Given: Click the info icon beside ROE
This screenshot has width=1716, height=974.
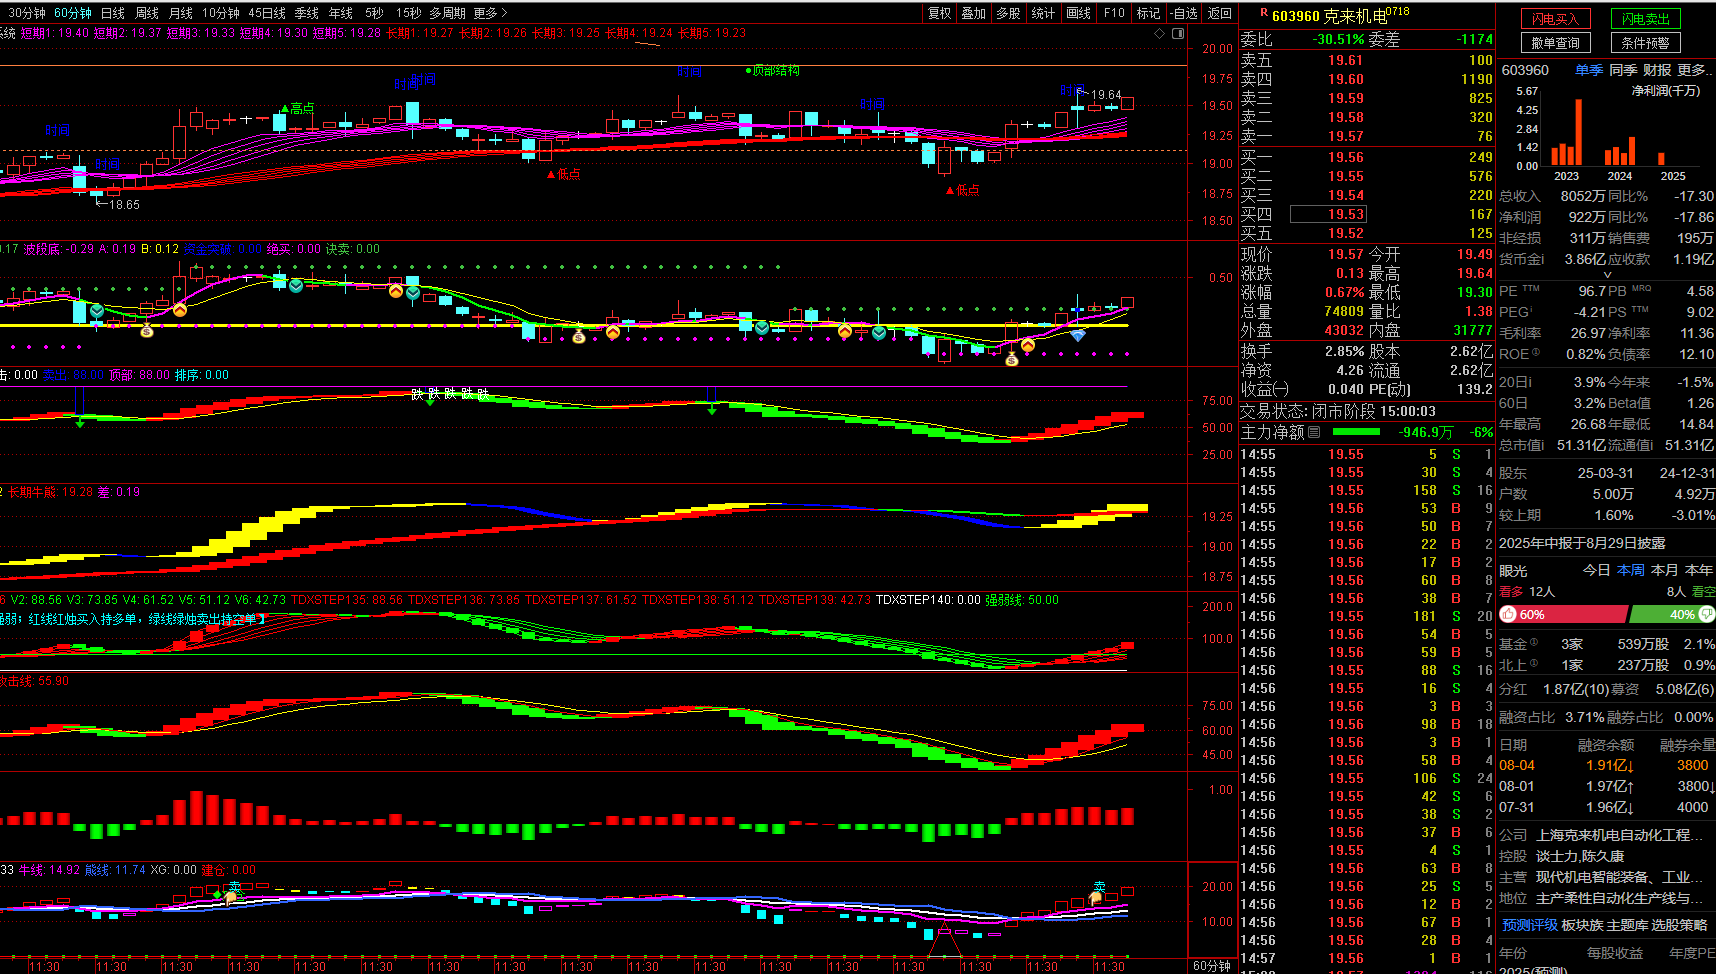Looking at the screenshot, I should (x=1536, y=353).
